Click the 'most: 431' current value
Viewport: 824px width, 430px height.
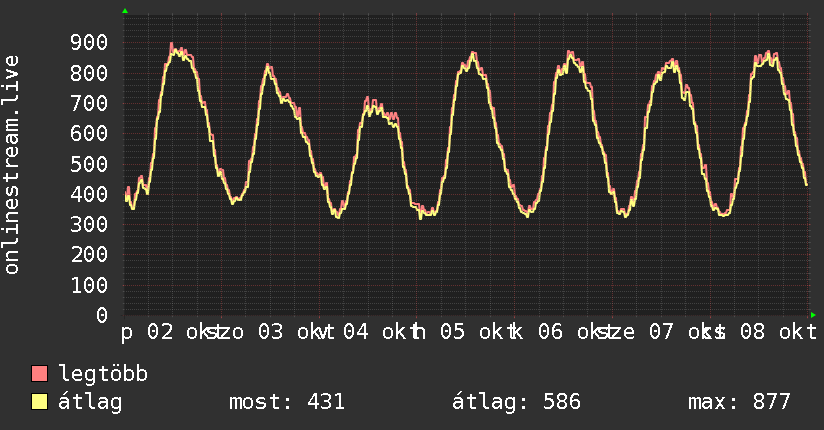point(287,402)
